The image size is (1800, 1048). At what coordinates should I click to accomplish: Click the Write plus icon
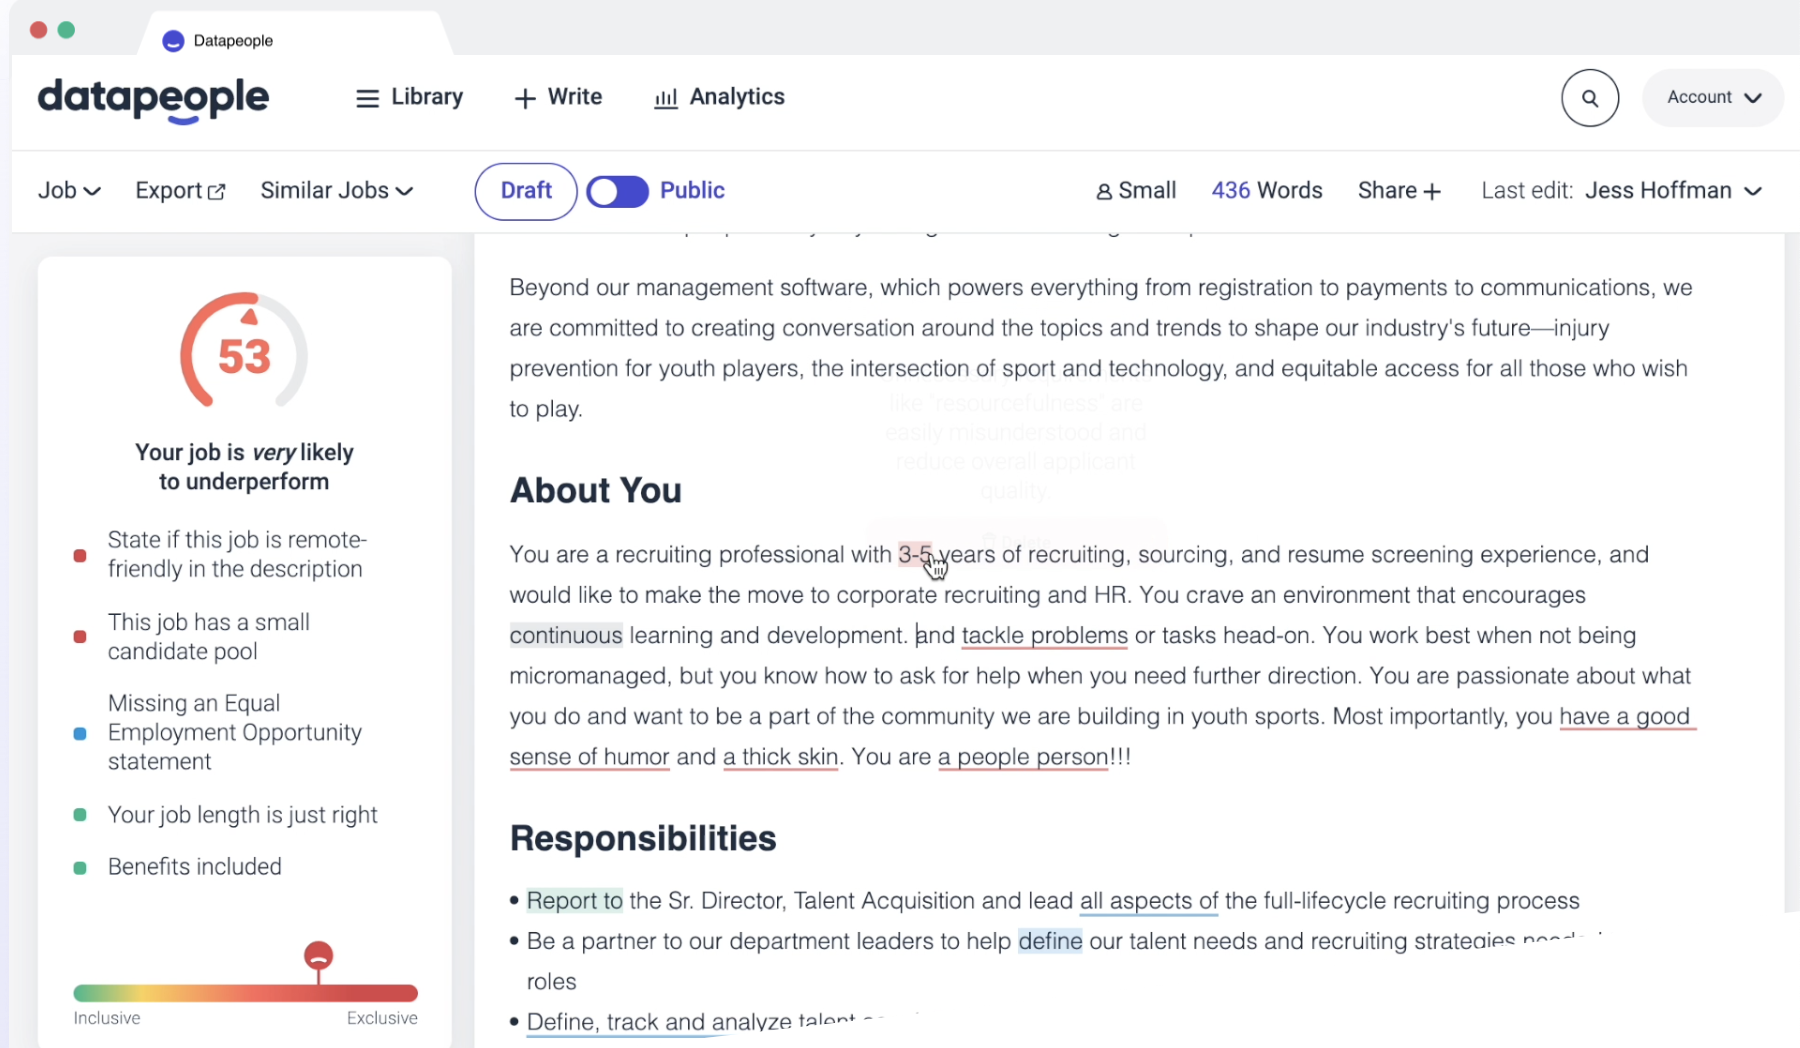click(x=524, y=97)
